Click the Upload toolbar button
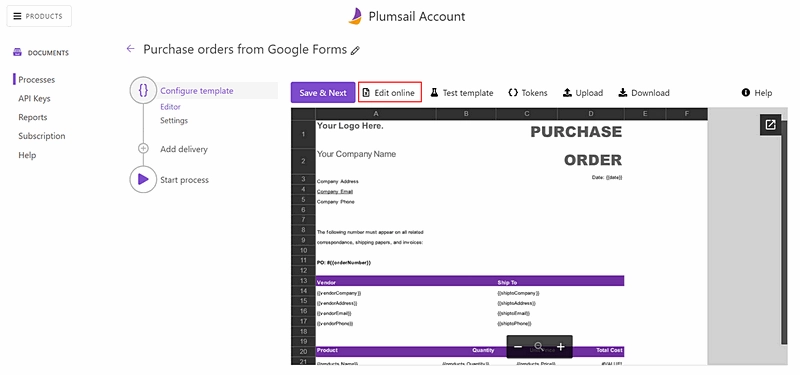Viewport: 800px width, 375px height. [583, 93]
